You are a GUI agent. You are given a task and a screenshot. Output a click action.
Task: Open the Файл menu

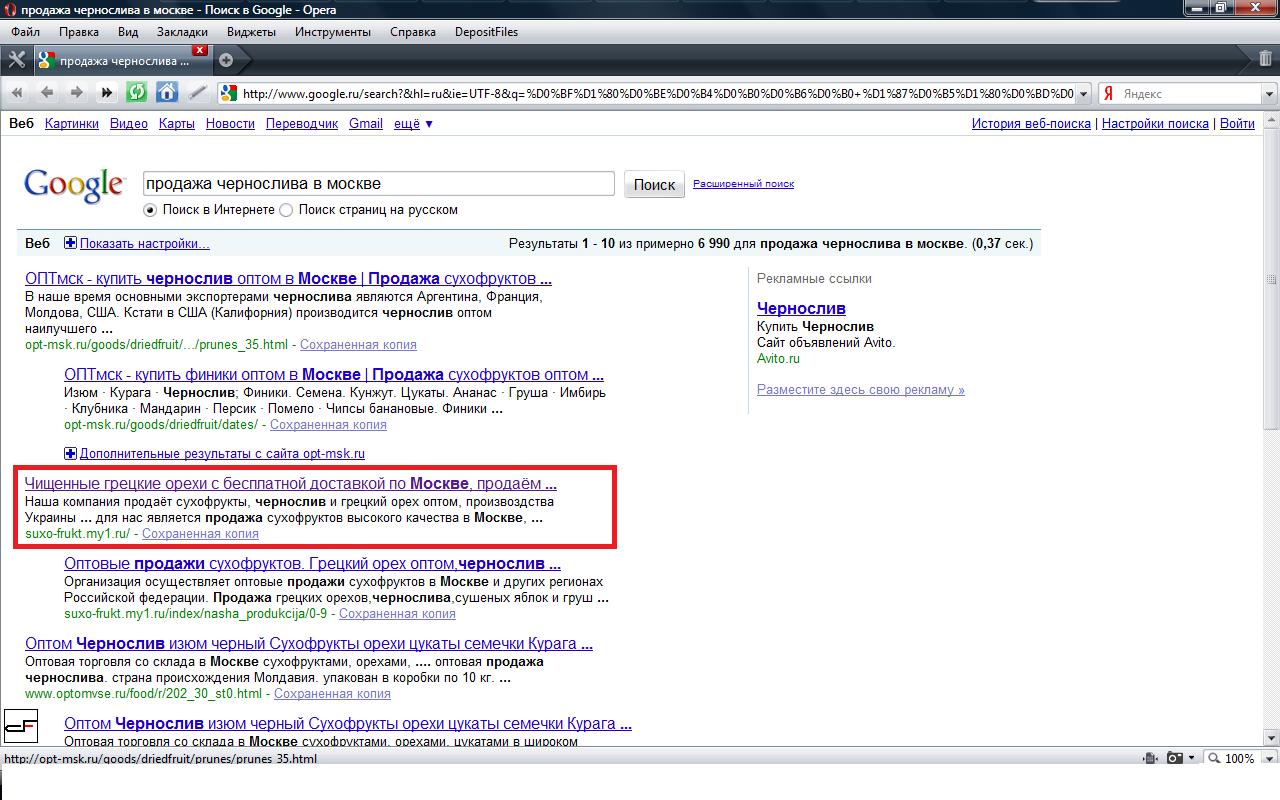[x=26, y=32]
